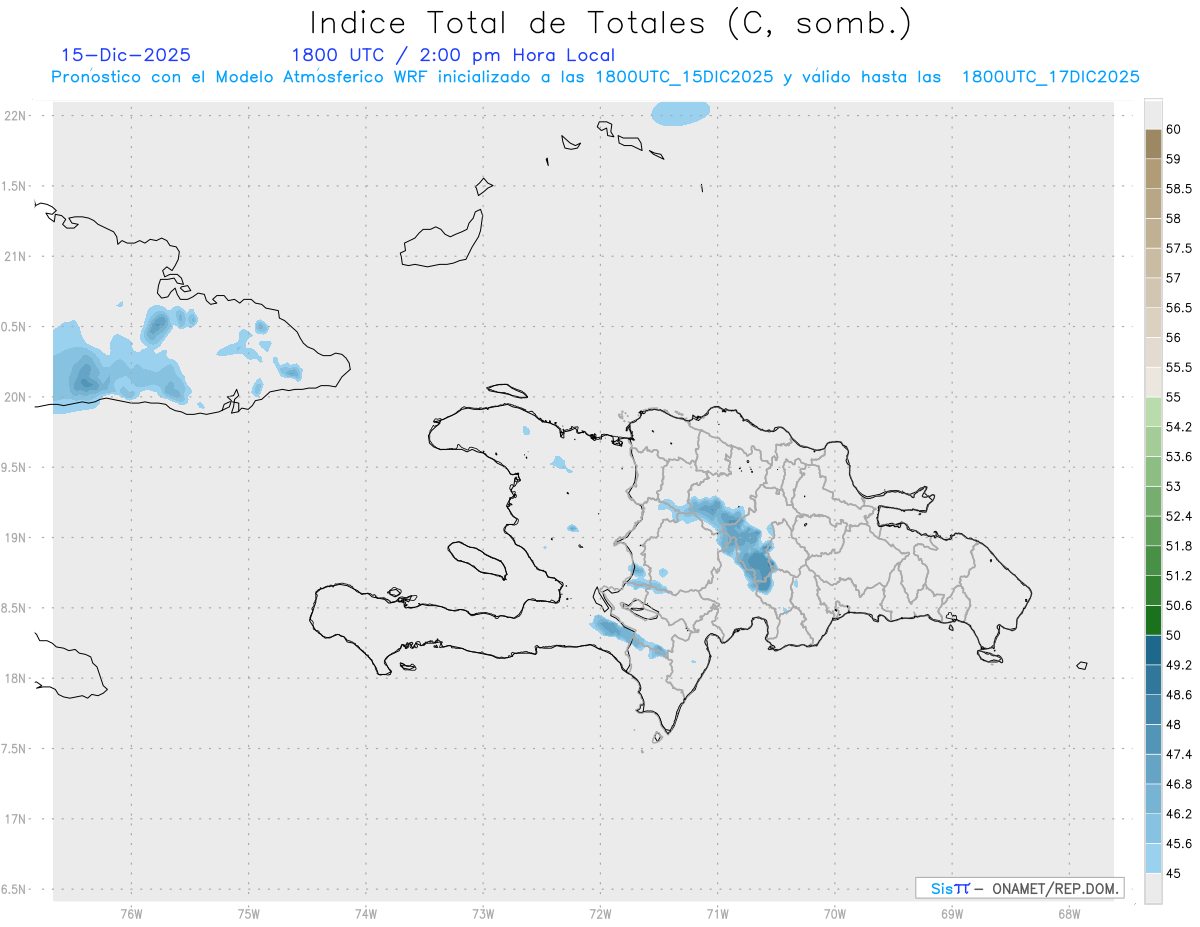This screenshot has height=927, width=1200.
Task: Click the '73W' longitude label
Action: tap(483, 913)
